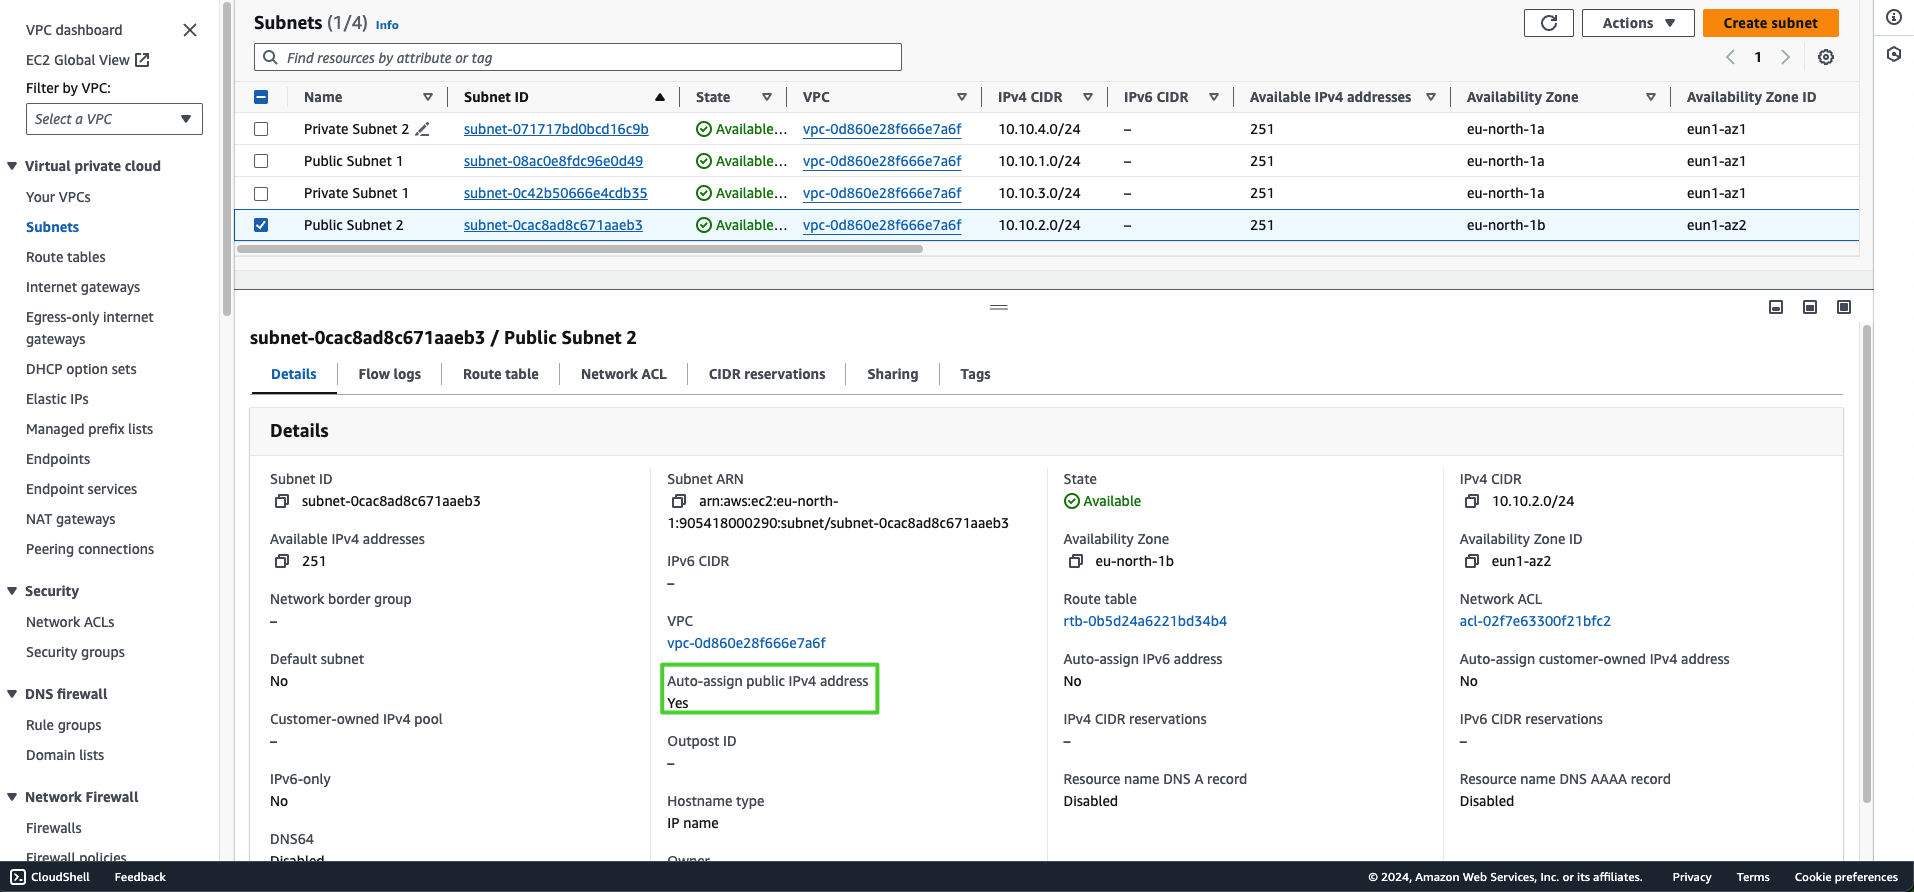
Task: Switch to the Route table tab
Action: click(500, 374)
